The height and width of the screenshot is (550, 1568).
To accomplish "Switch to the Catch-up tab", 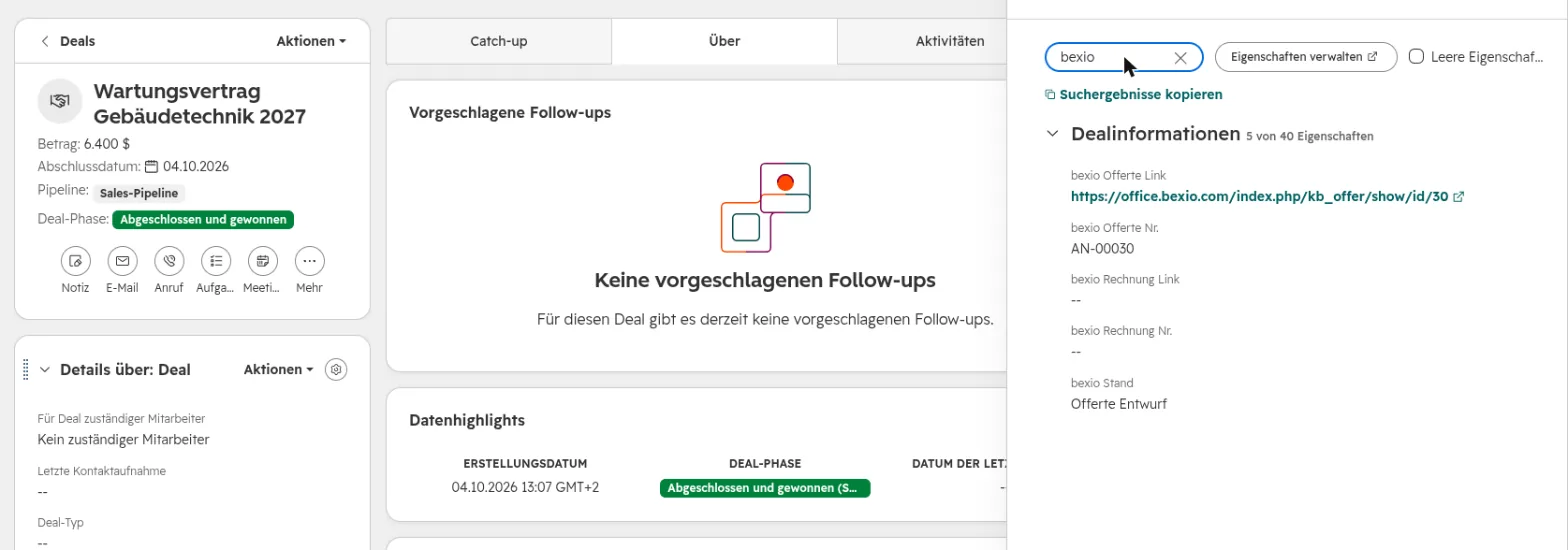I will [x=498, y=41].
